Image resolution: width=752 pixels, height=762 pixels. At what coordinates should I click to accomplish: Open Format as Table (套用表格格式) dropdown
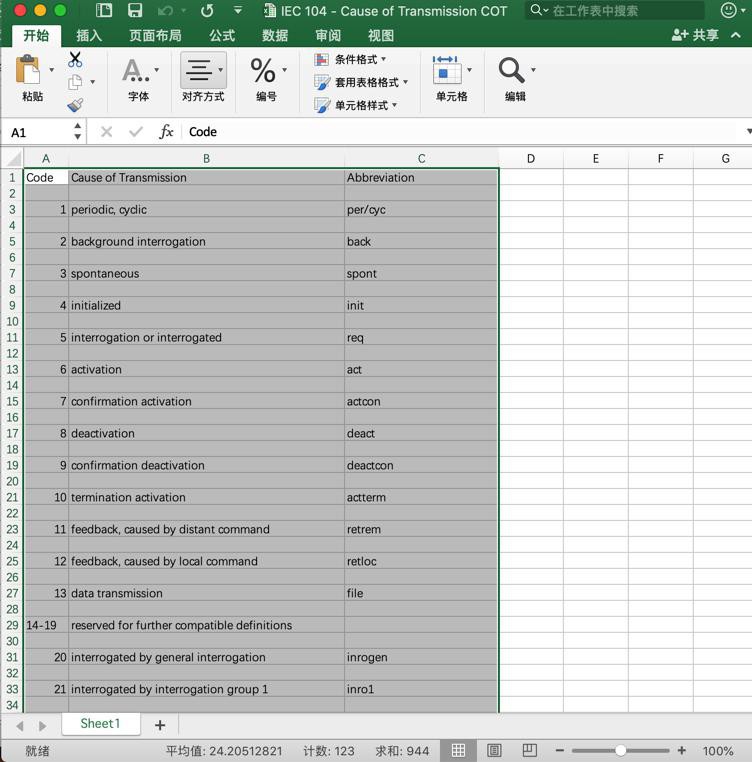[361, 82]
